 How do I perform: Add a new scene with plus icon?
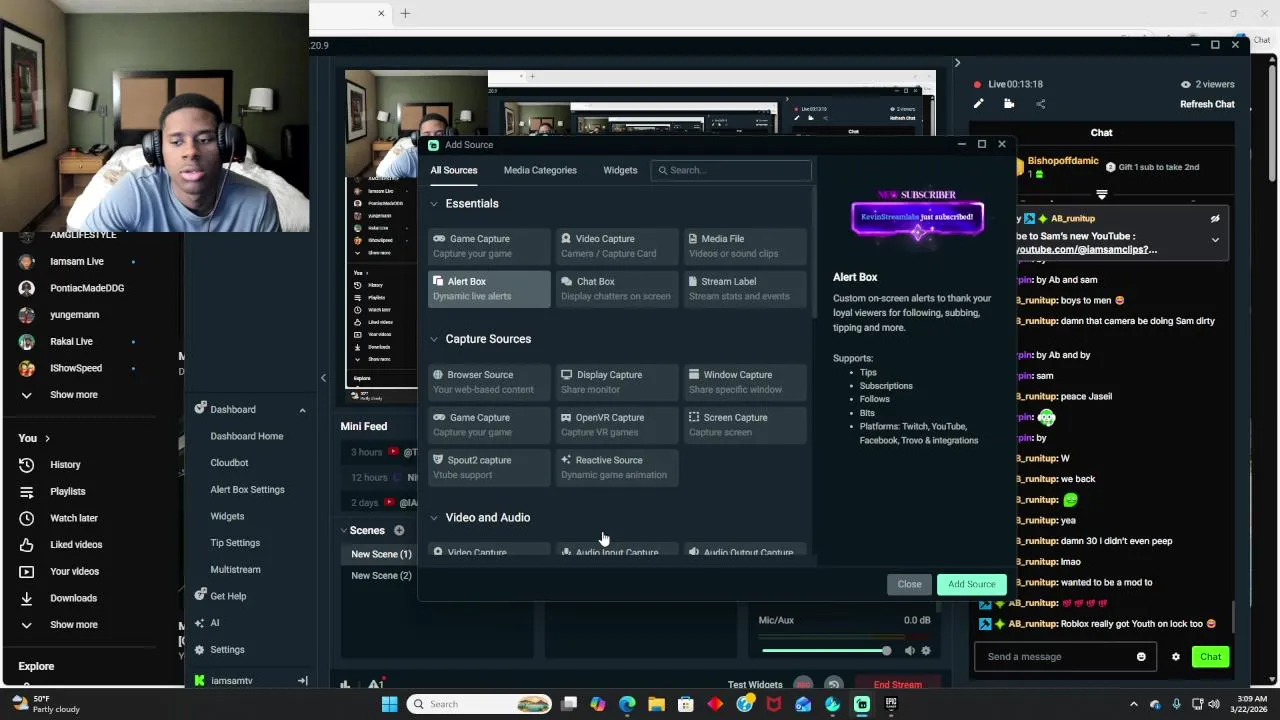click(x=399, y=530)
